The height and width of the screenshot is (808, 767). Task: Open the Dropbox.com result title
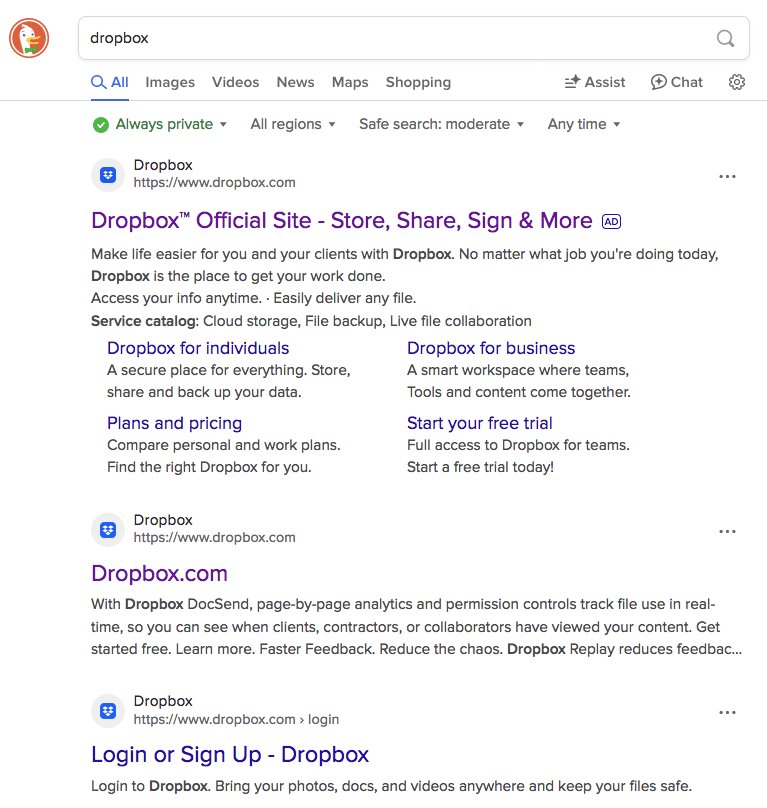point(159,574)
